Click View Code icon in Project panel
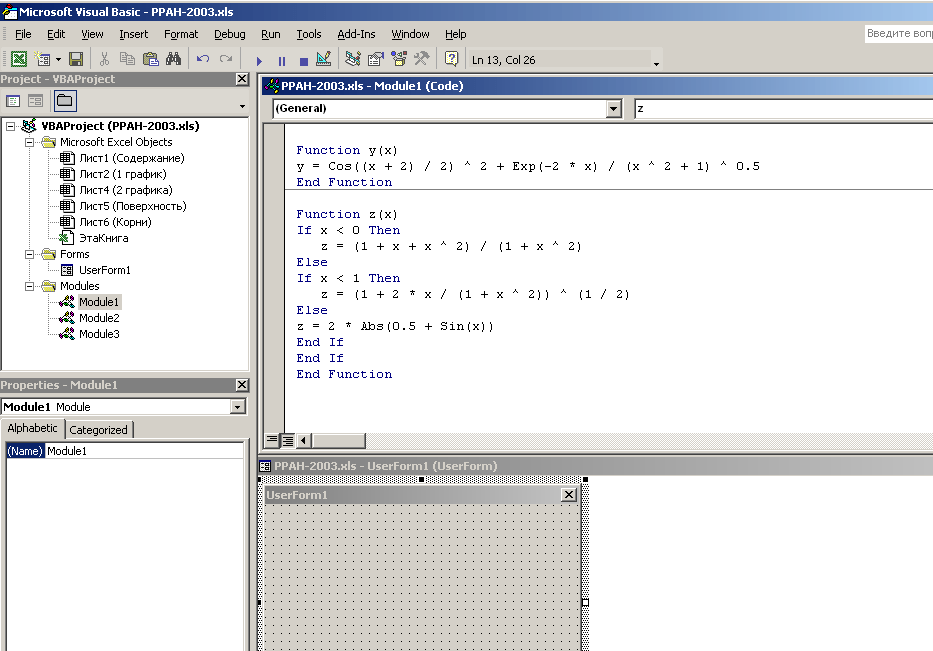Viewport: 933px width, 651px height. [x=14, y=101]
